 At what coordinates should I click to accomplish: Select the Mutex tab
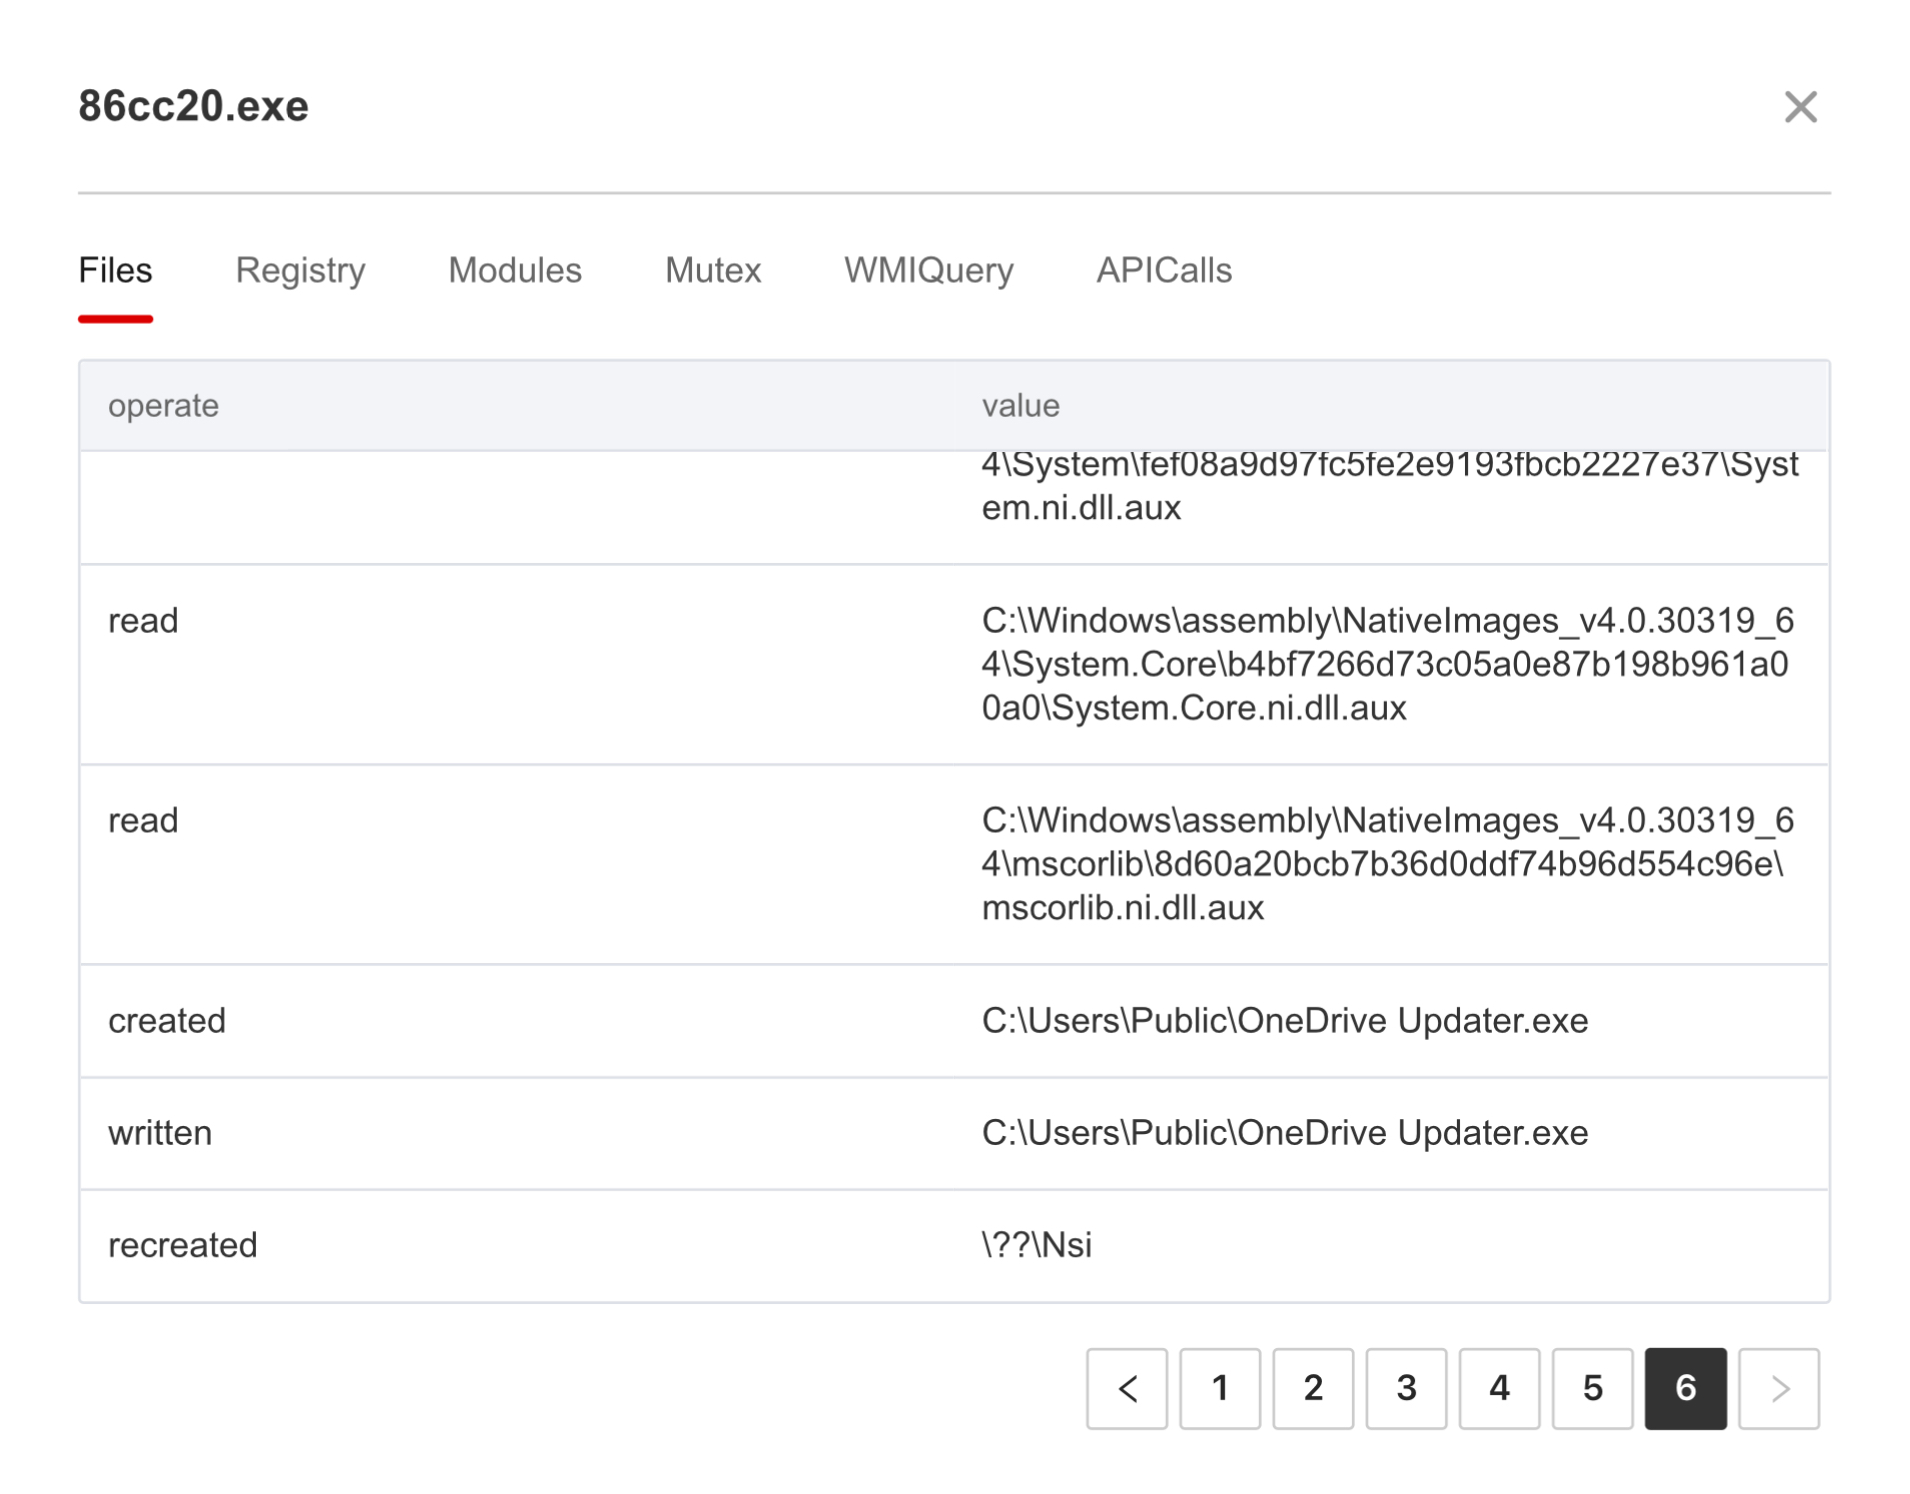[712, 270]
